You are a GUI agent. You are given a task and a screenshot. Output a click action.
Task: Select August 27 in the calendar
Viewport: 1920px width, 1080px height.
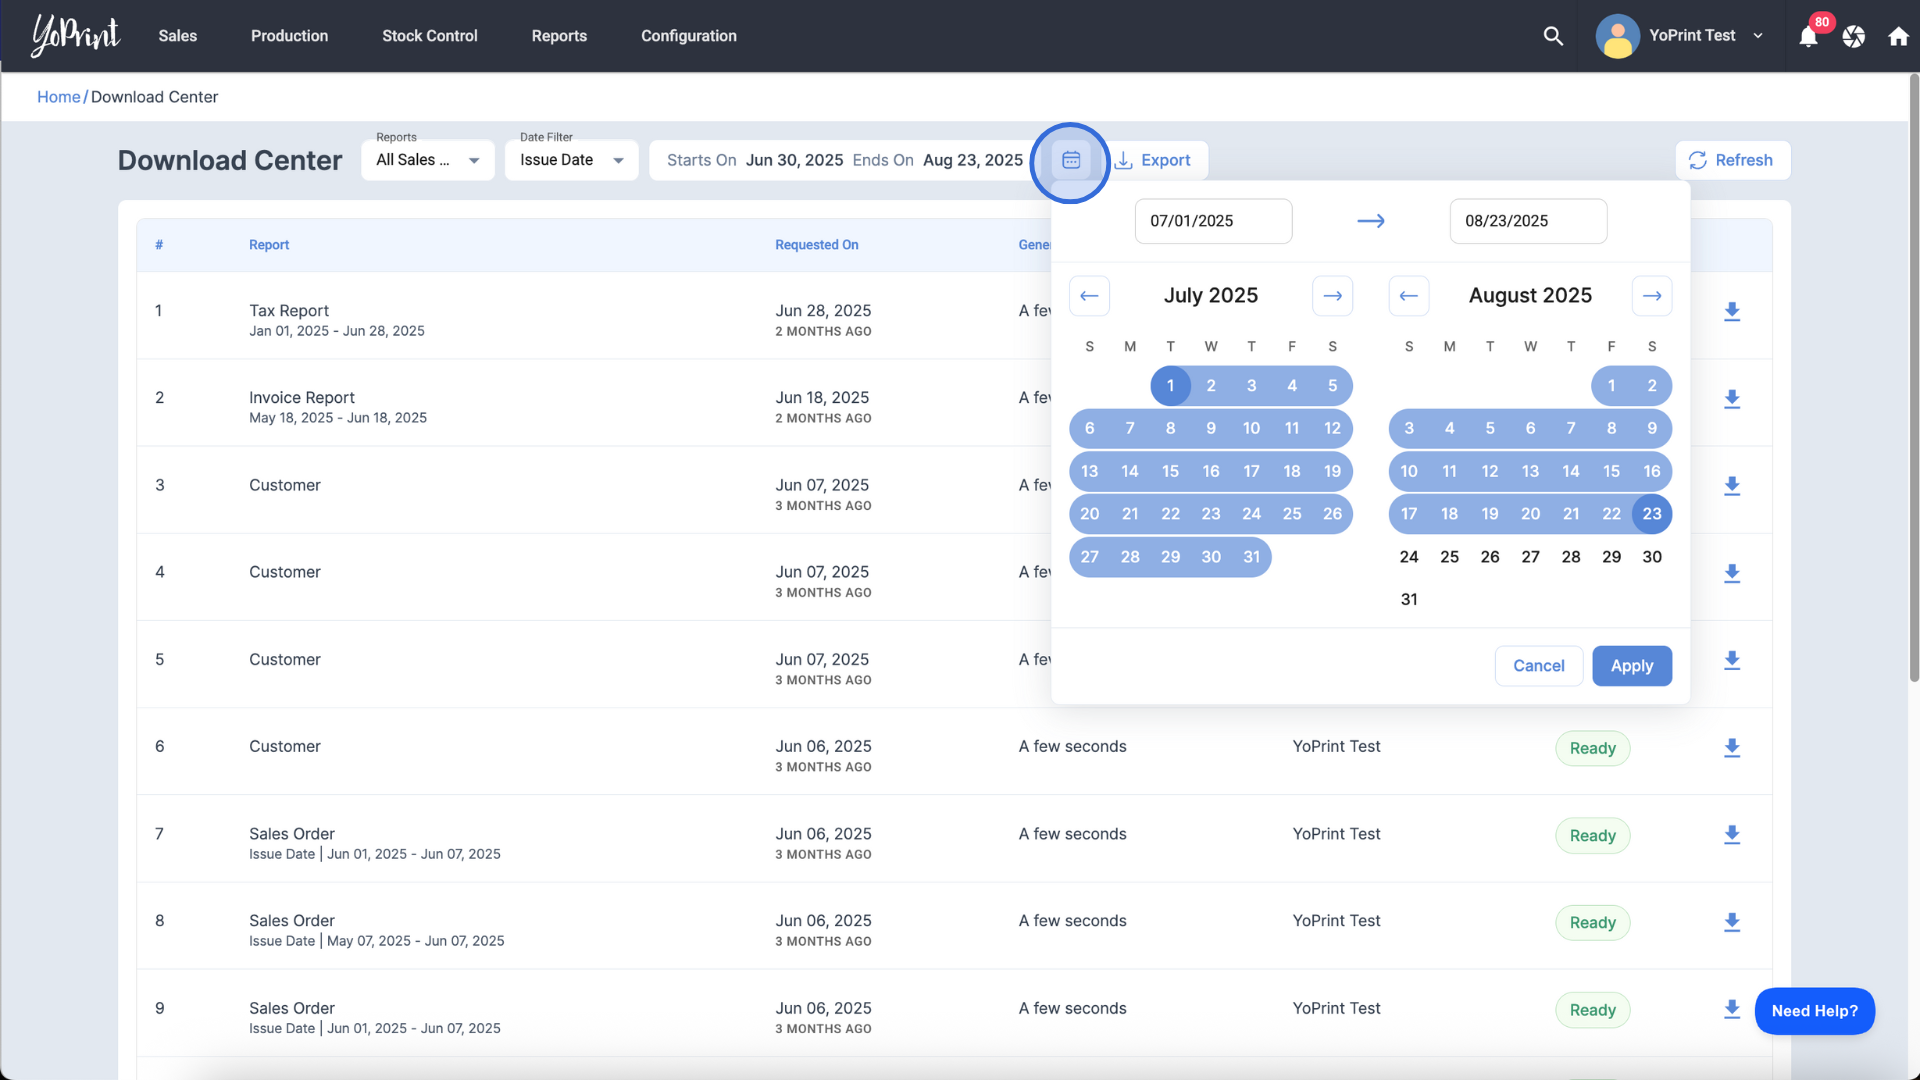pyautogui.click(x=1530, y=557)
